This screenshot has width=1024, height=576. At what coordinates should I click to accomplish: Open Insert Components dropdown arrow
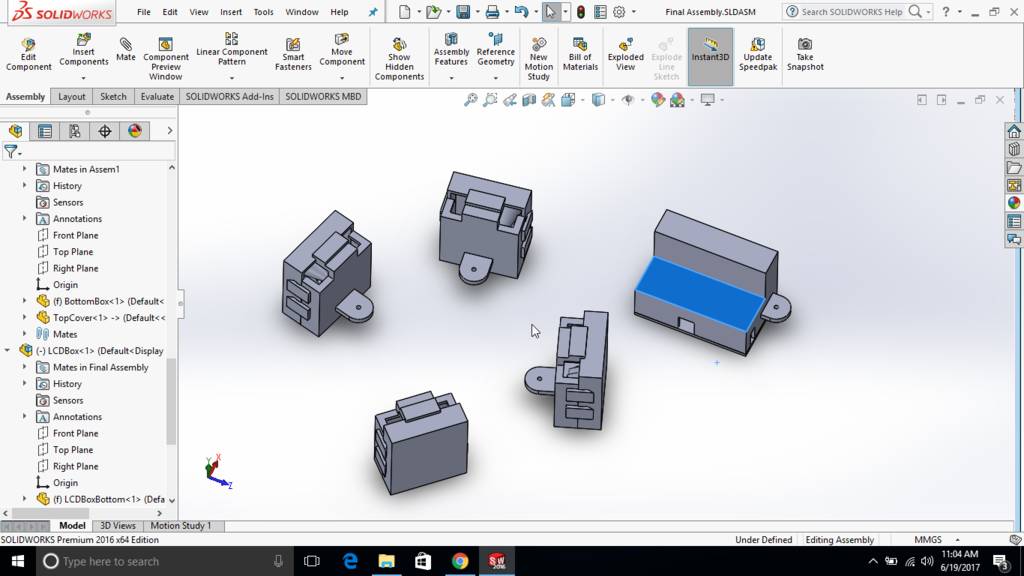coord(84,78)
